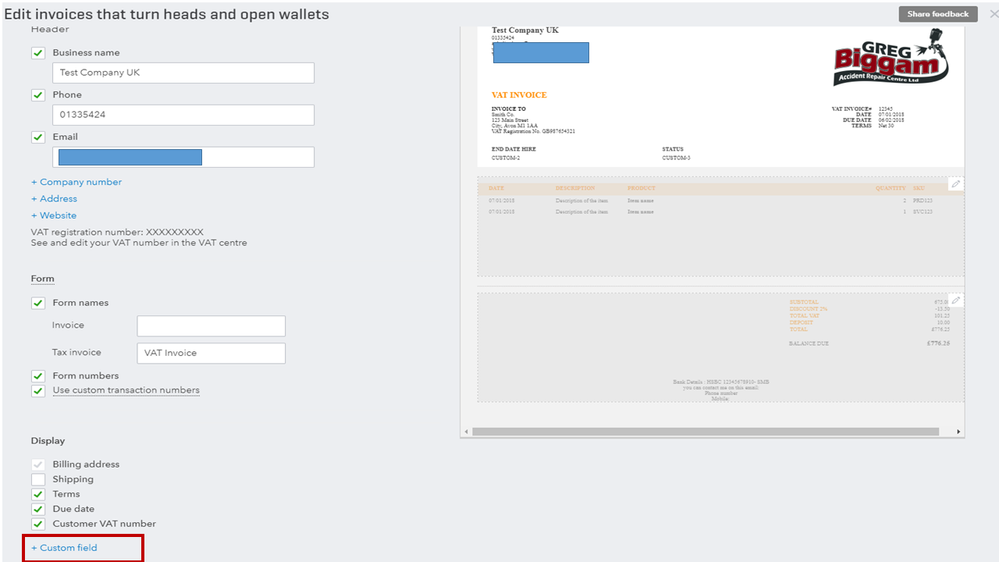The height and width of the screenshot is (562, 999).
Task: Toggle the Customer VAT number checkbox
Action: (x=38, y=524)
